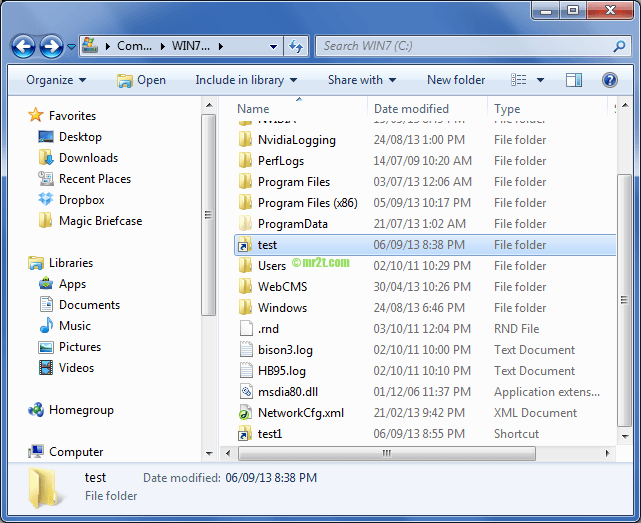Open the Share with menu
This screenshot has height=523, width=641.
point(362,80)
